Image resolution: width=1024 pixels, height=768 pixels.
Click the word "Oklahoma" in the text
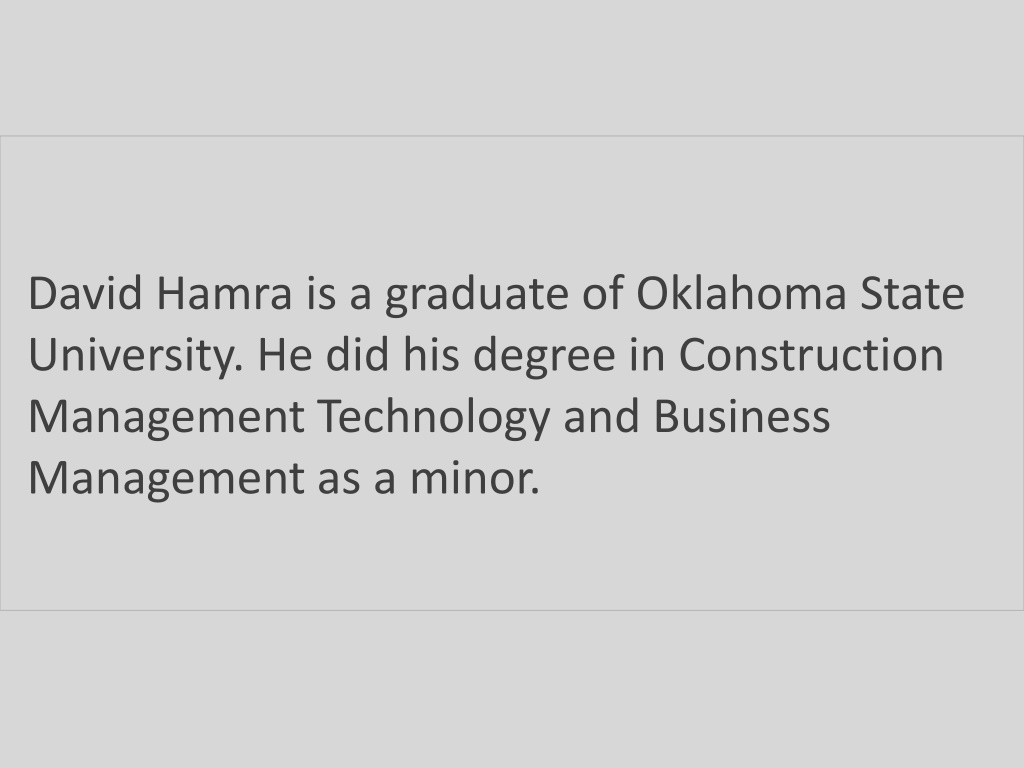[x=741, y=293]
